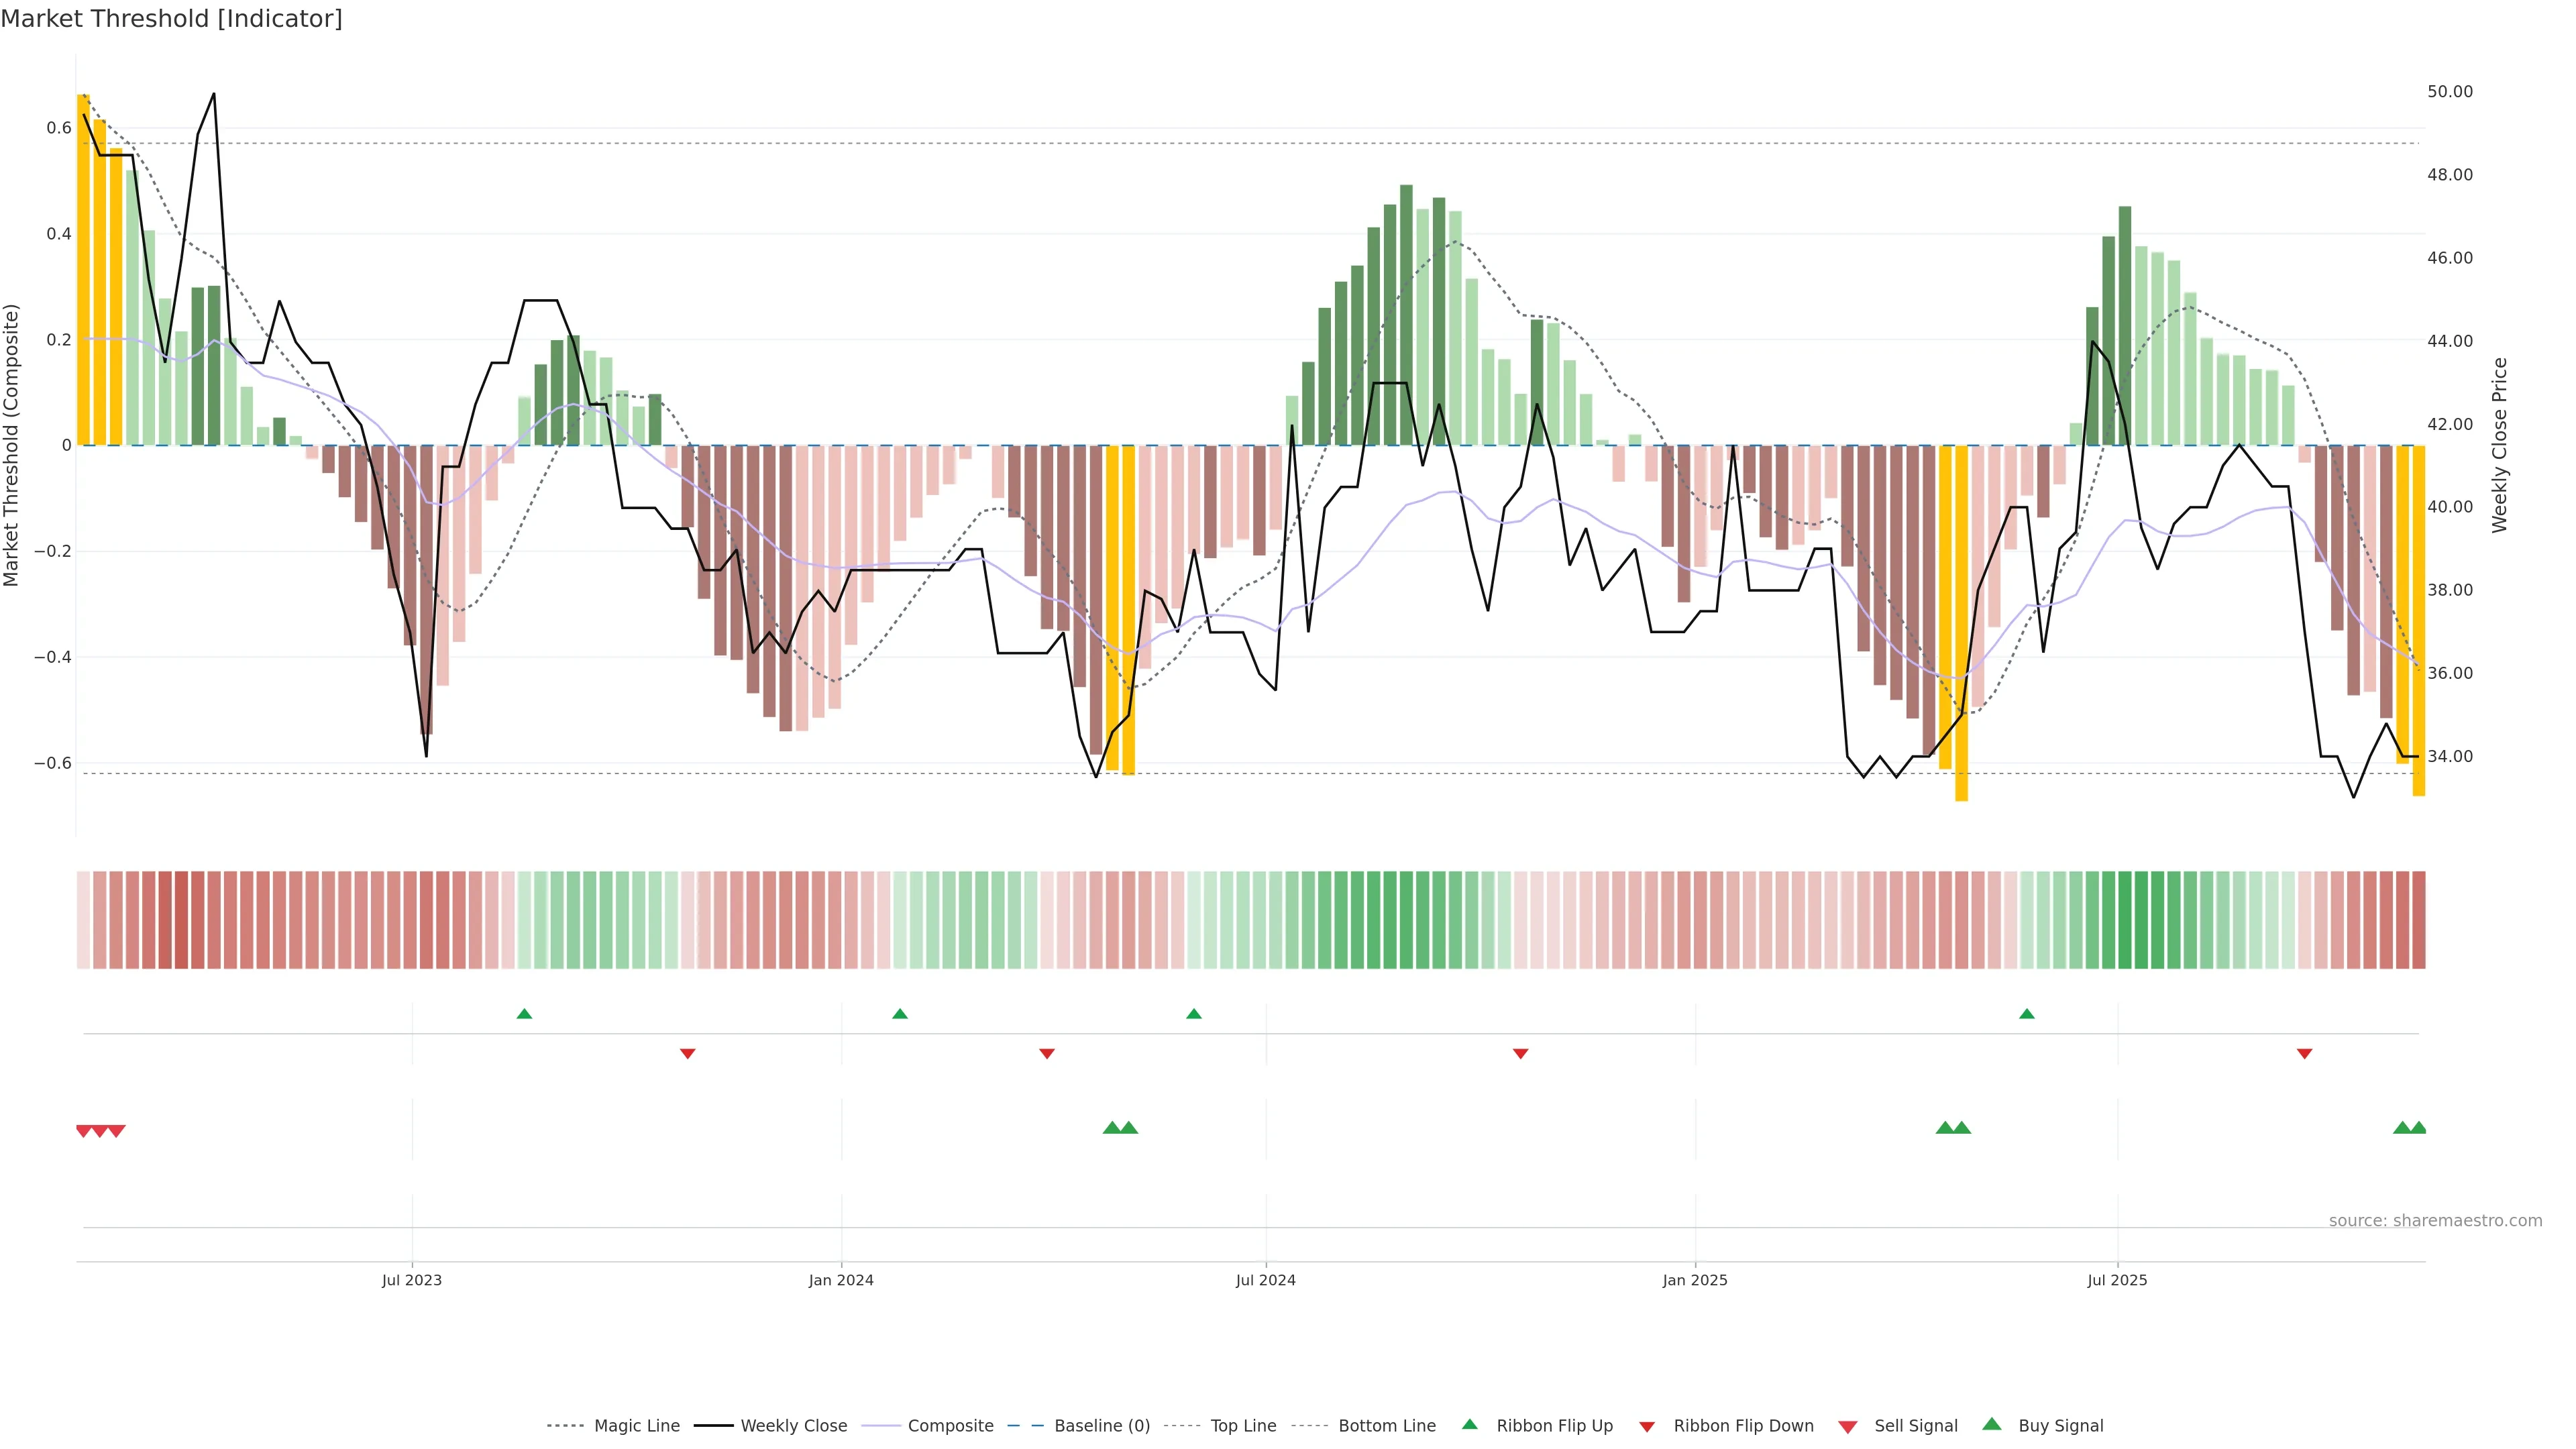The image size is (2576, 1449).
Task: Click the Jan 2024 x-axis label
Action: [841, 1280]
